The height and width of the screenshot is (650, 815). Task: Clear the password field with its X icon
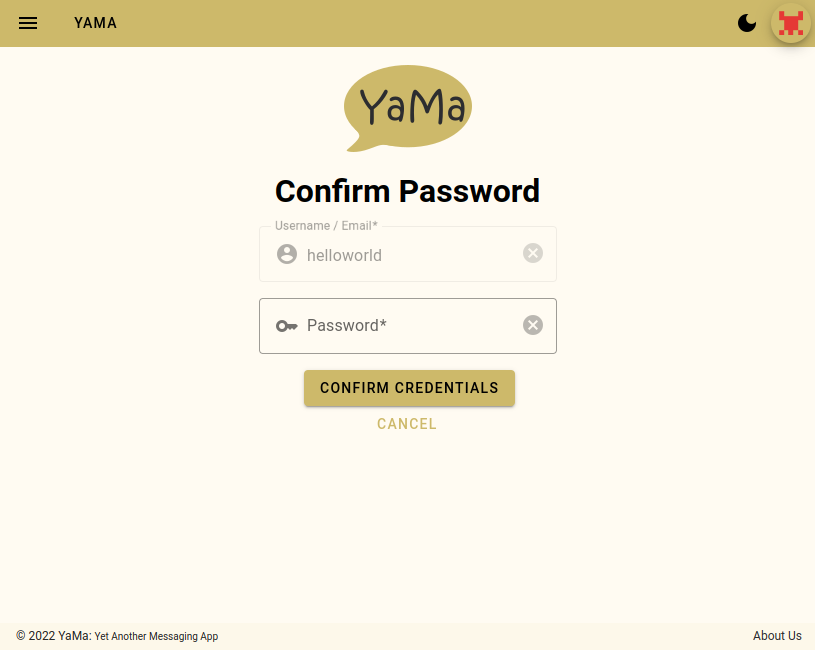533,325
